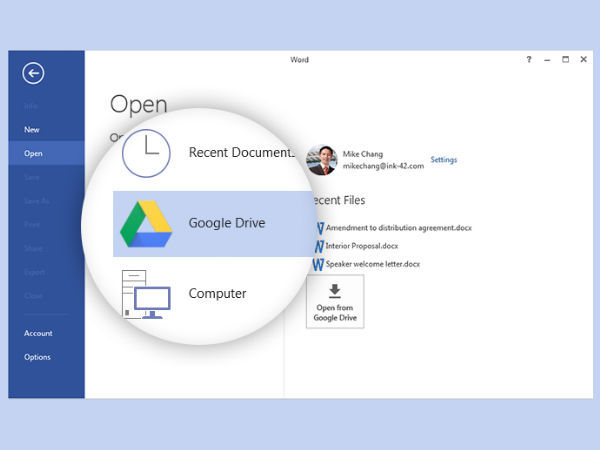Choose the Computer location label

point(217,293)
